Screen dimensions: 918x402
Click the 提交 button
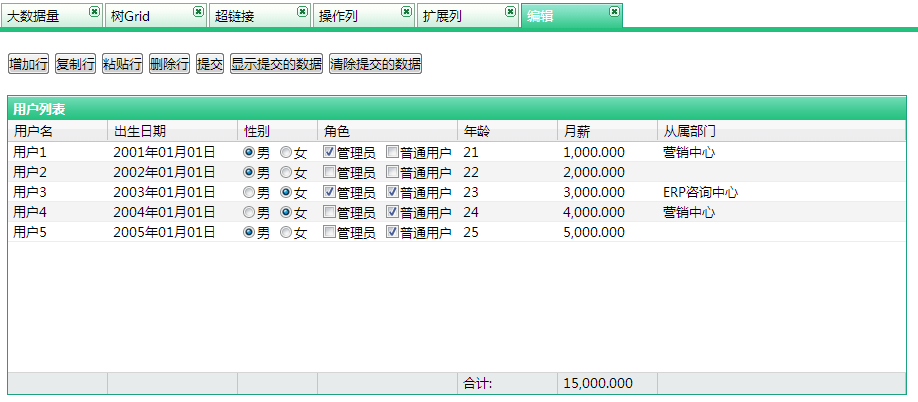[210, 64]
